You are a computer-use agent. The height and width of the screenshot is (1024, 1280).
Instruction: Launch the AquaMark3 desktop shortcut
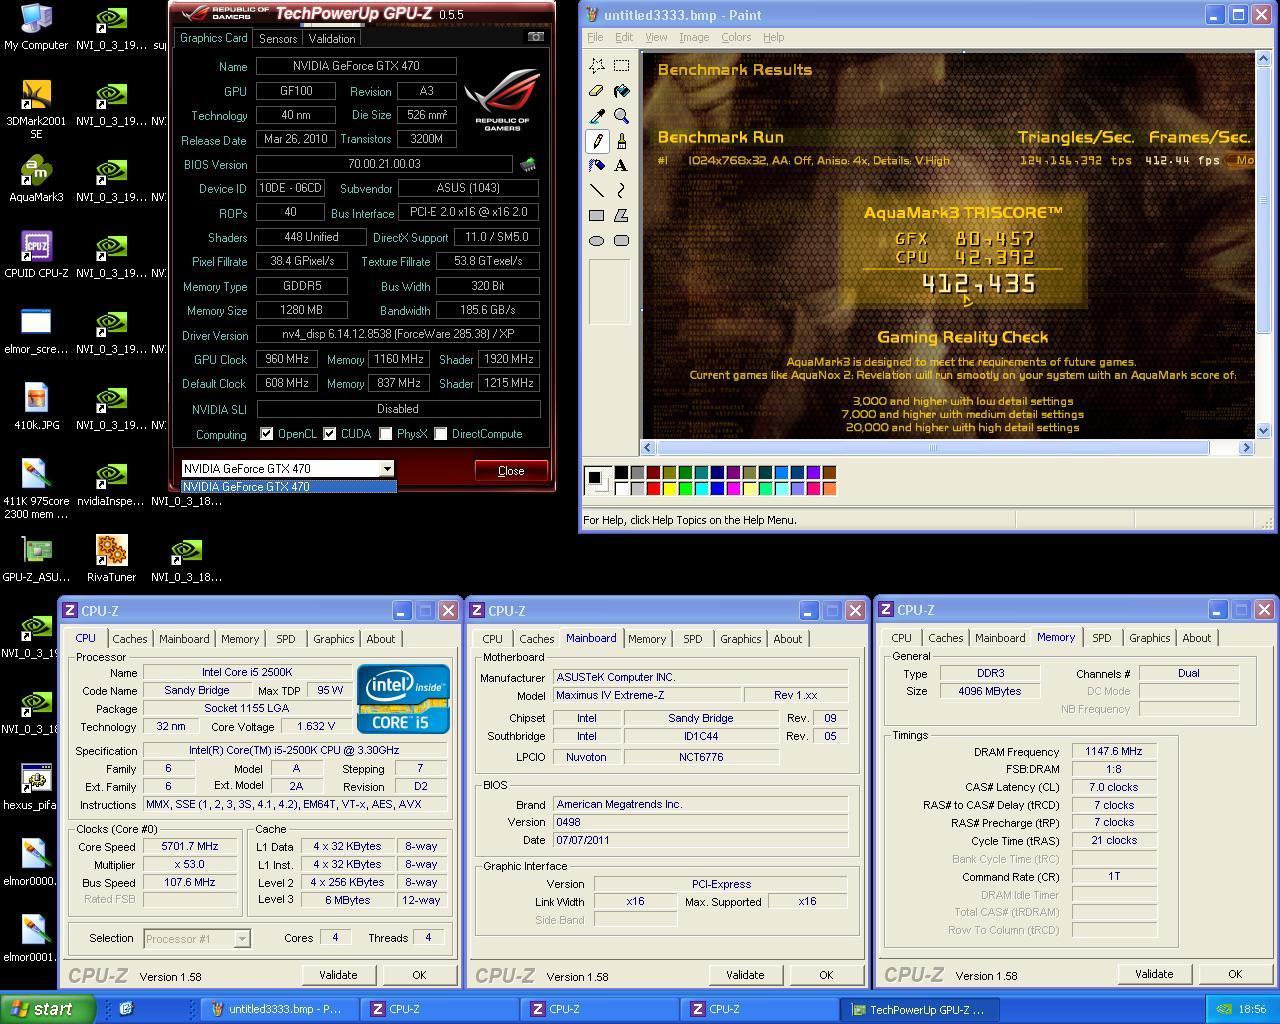tap(36, 180)
